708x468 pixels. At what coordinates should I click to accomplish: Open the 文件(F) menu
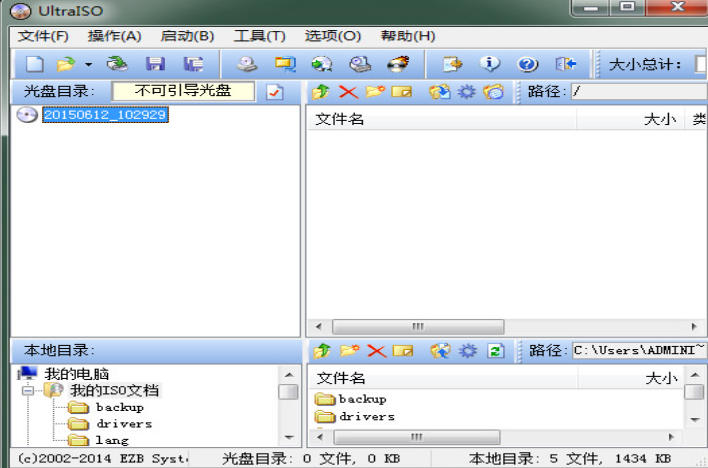click(43, 36)
